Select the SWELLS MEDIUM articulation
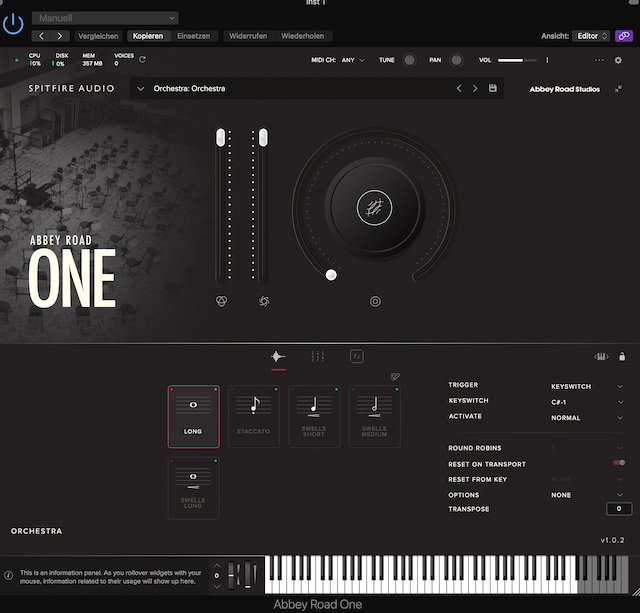 [374, 417]
